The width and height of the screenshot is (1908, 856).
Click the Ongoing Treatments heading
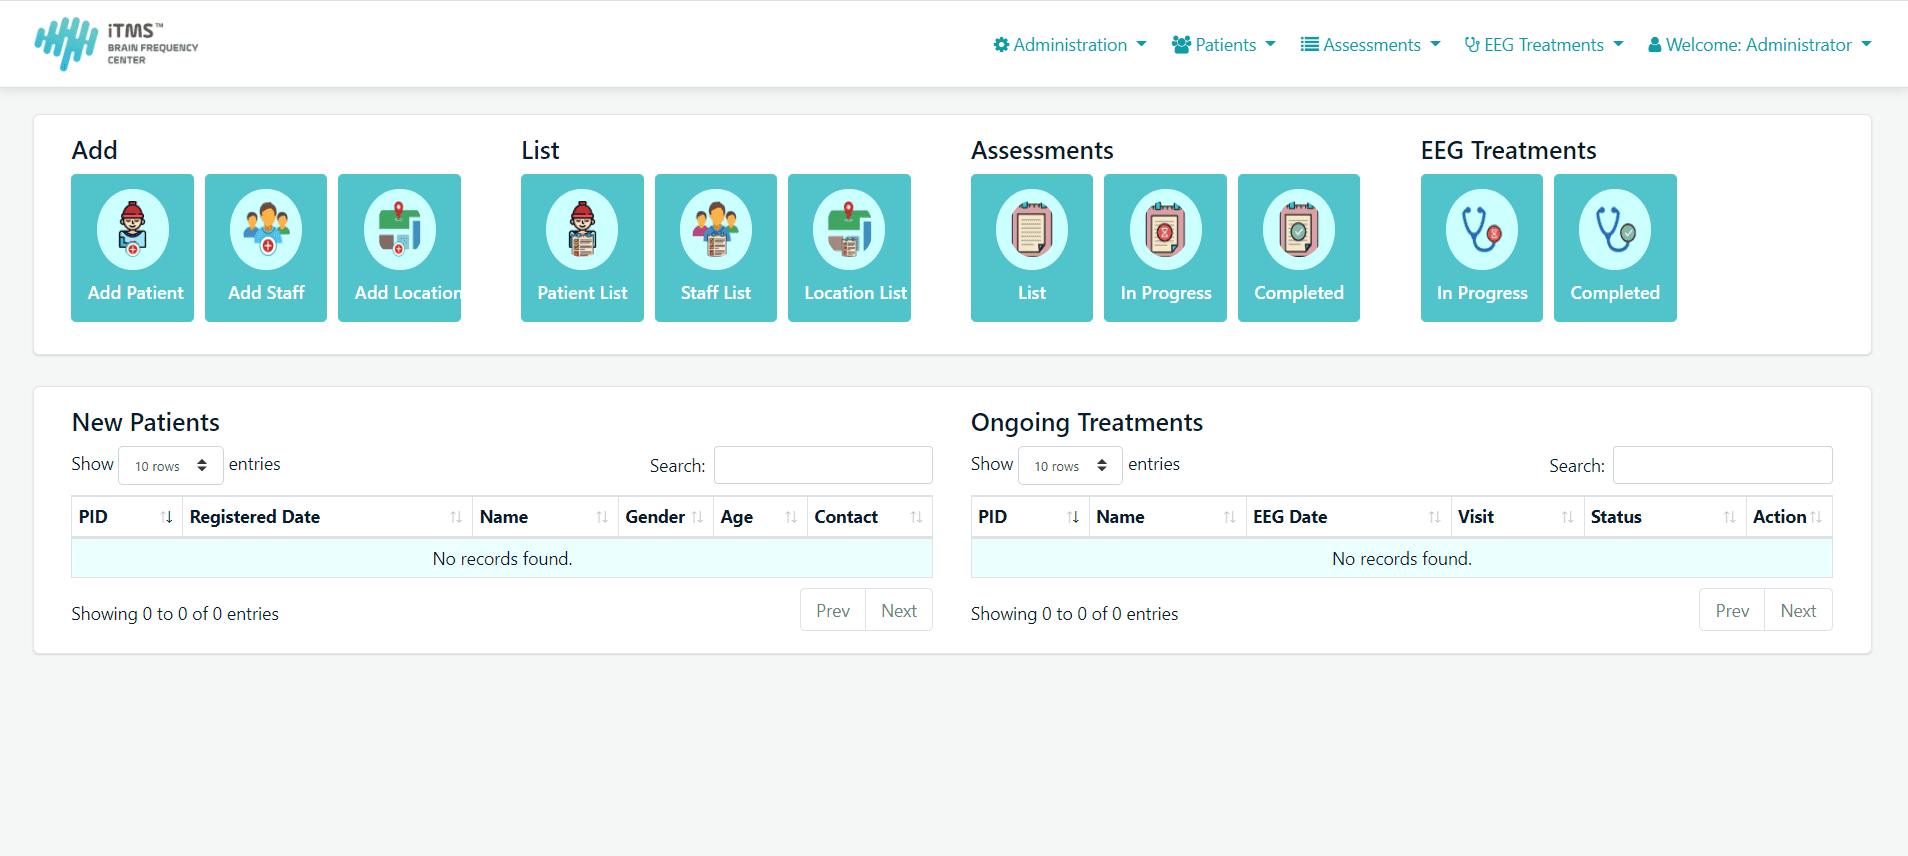click(1087, 422)
